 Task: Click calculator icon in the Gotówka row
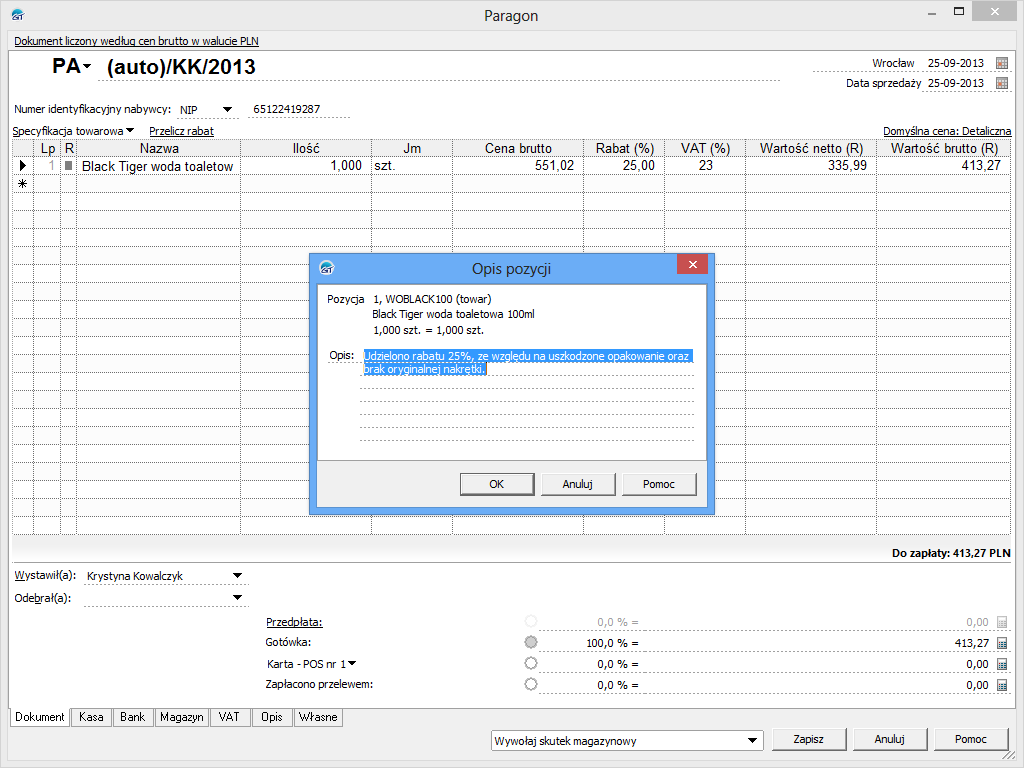(x=1002, y=643)
